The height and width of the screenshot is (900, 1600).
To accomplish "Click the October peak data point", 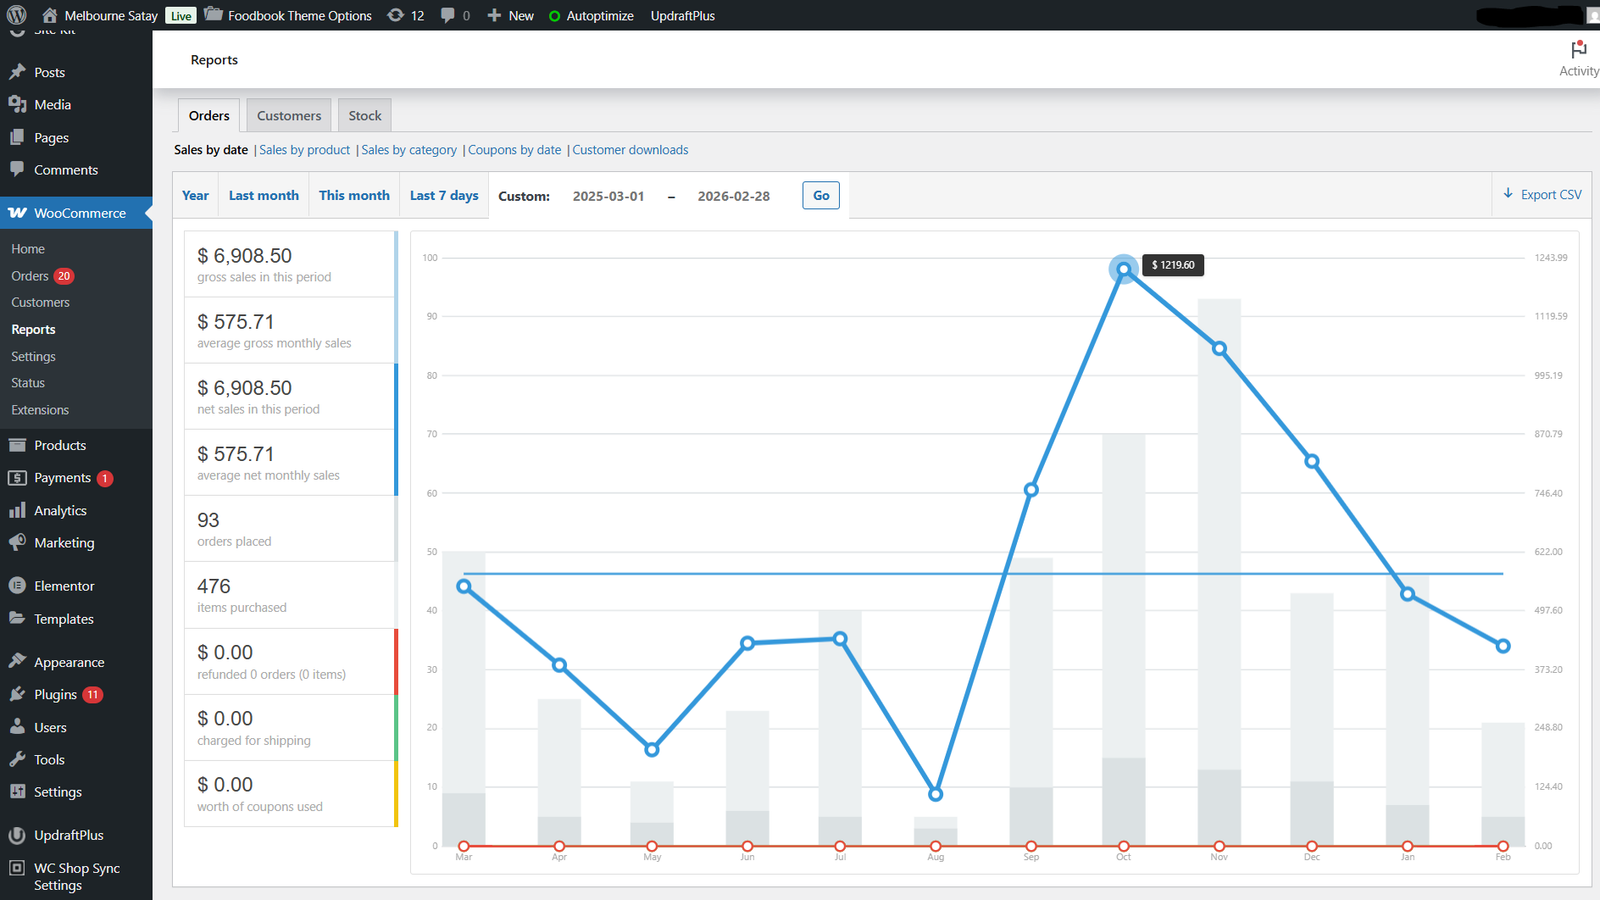I will (x=1124, y=269).
